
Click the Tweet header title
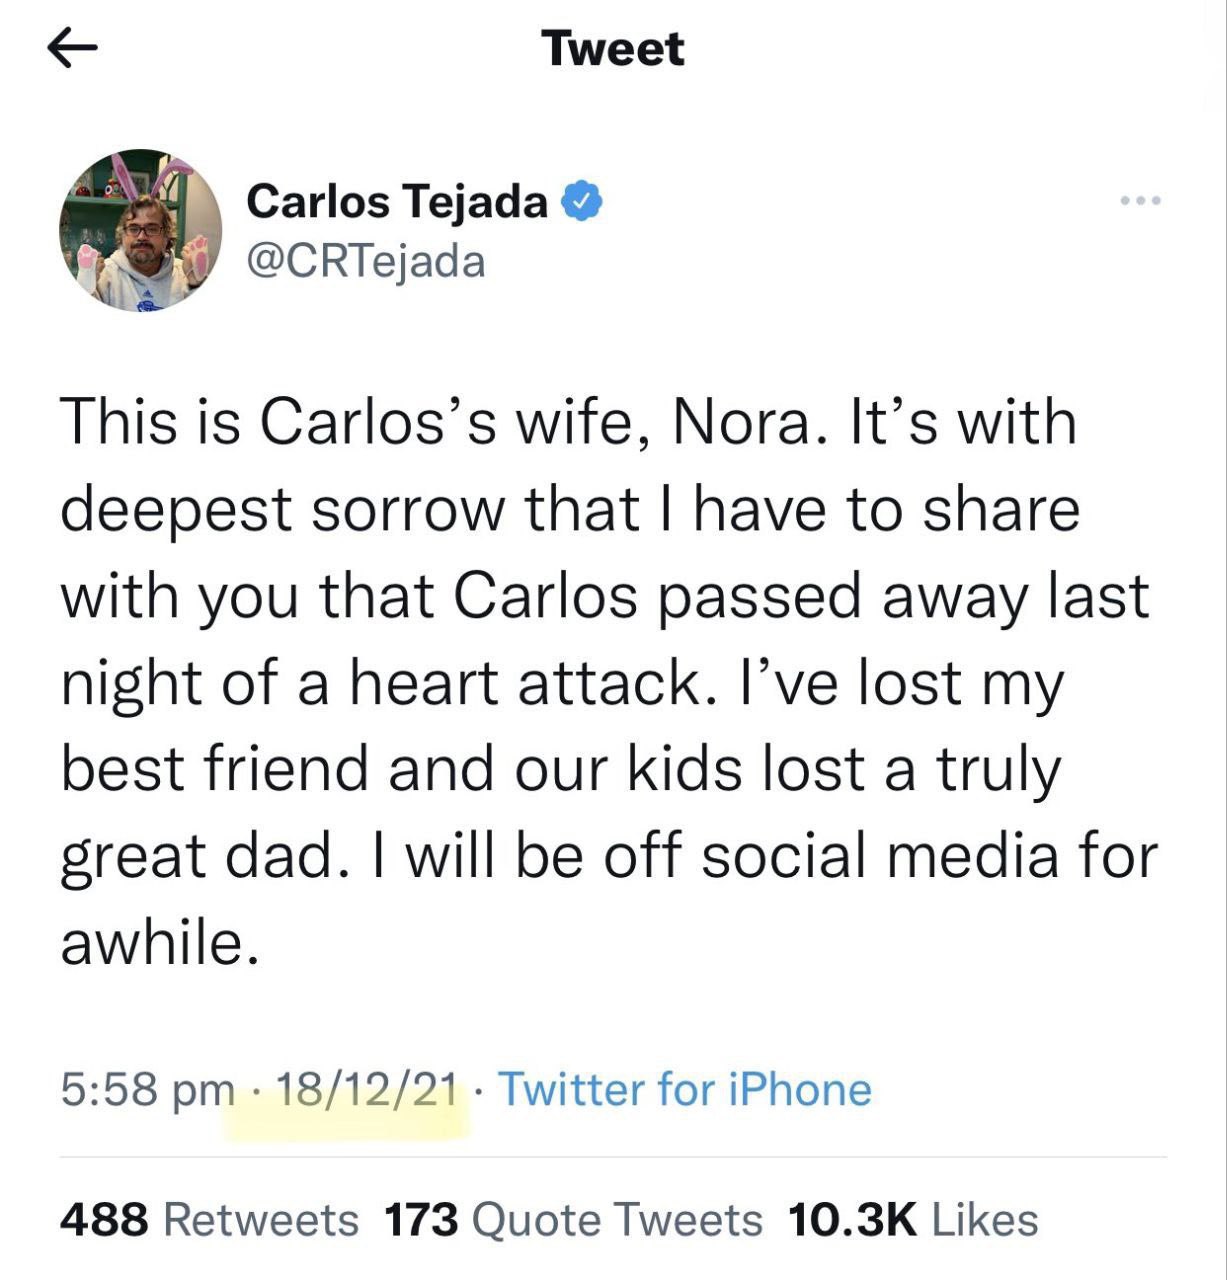coord(612,49)
